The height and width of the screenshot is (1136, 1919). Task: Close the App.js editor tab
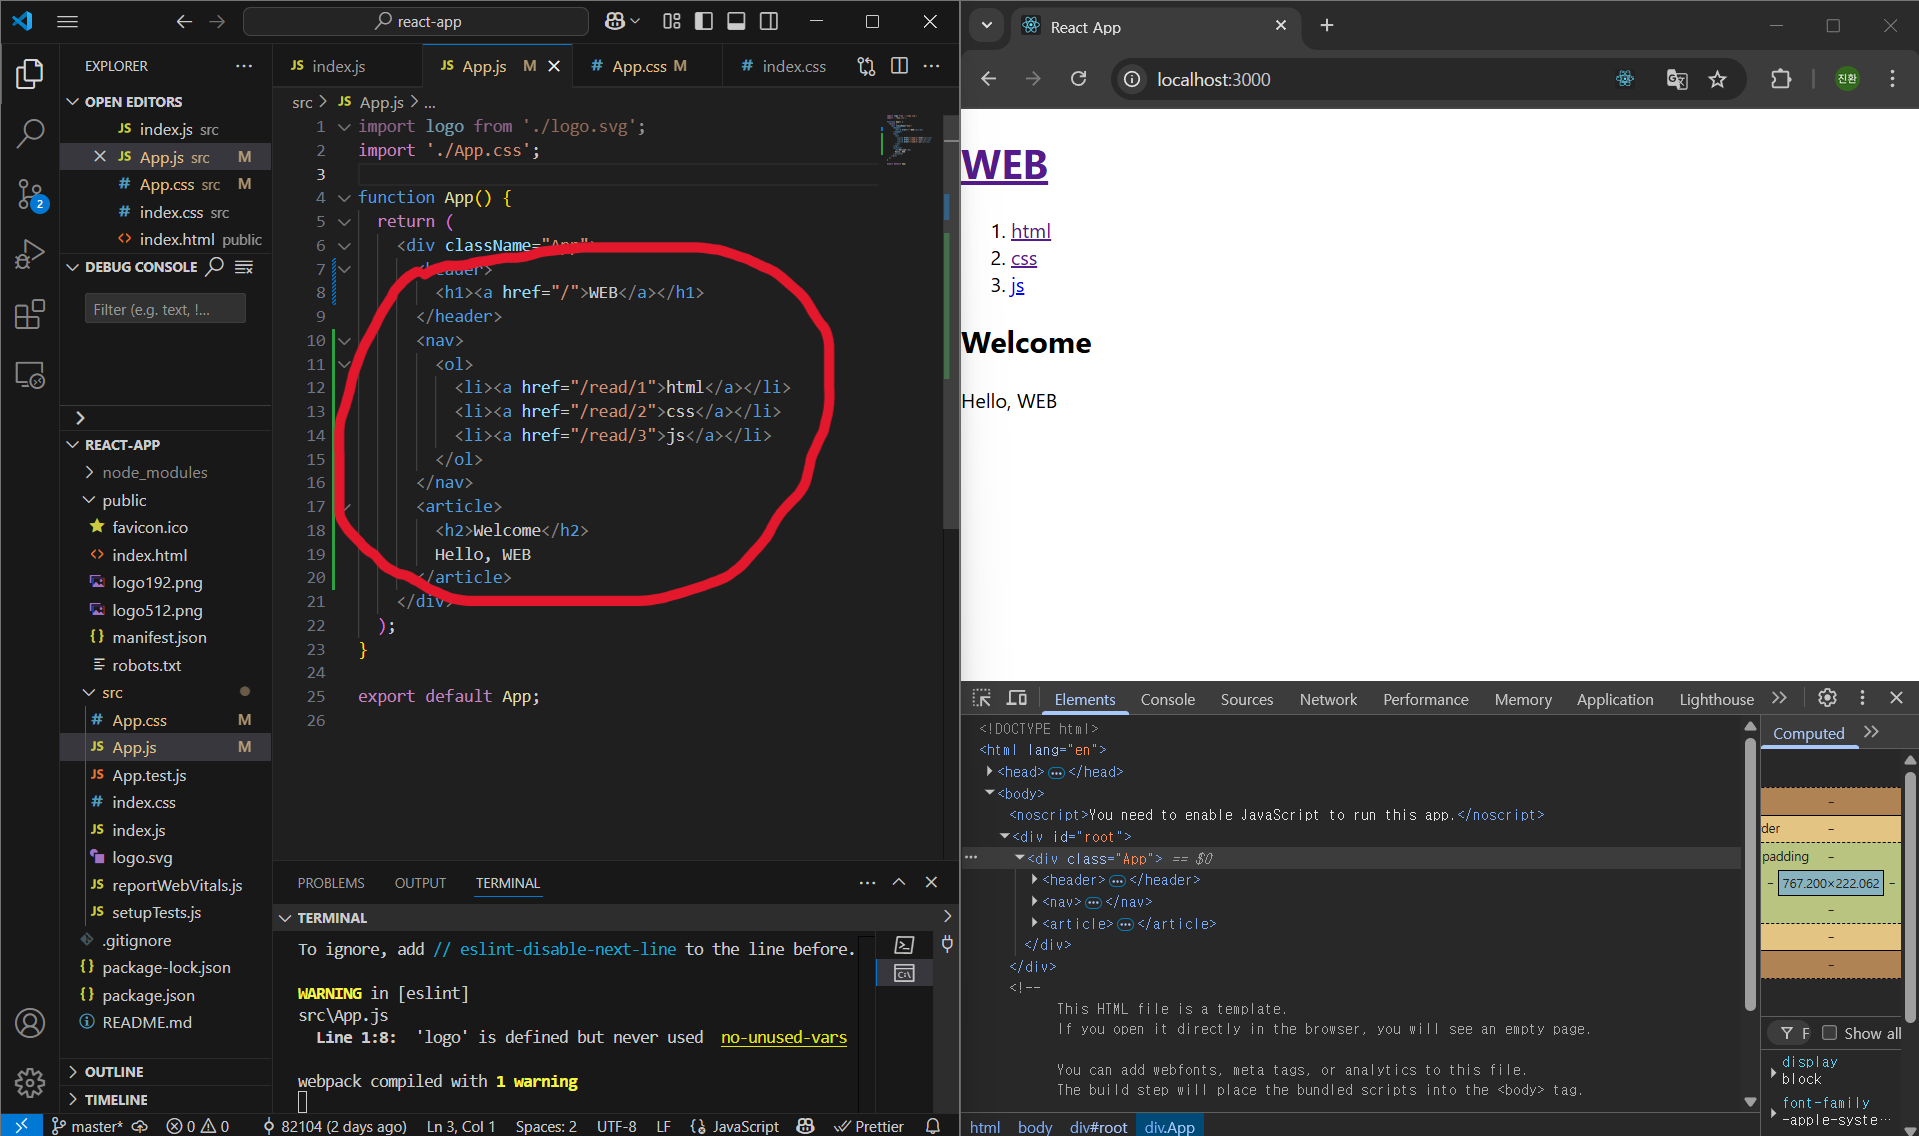click(554, 66)
